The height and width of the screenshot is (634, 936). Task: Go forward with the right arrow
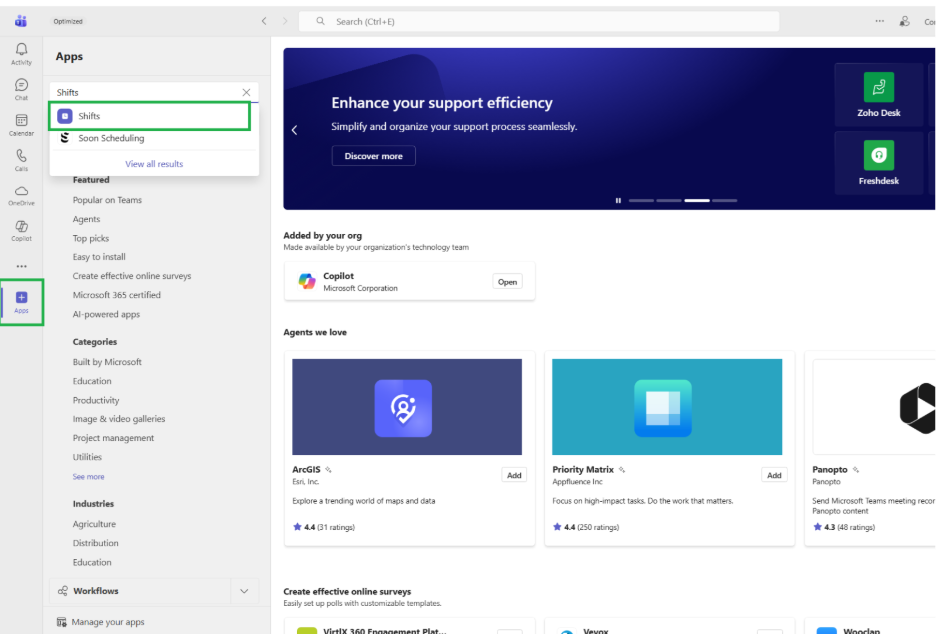pos(285,21)
